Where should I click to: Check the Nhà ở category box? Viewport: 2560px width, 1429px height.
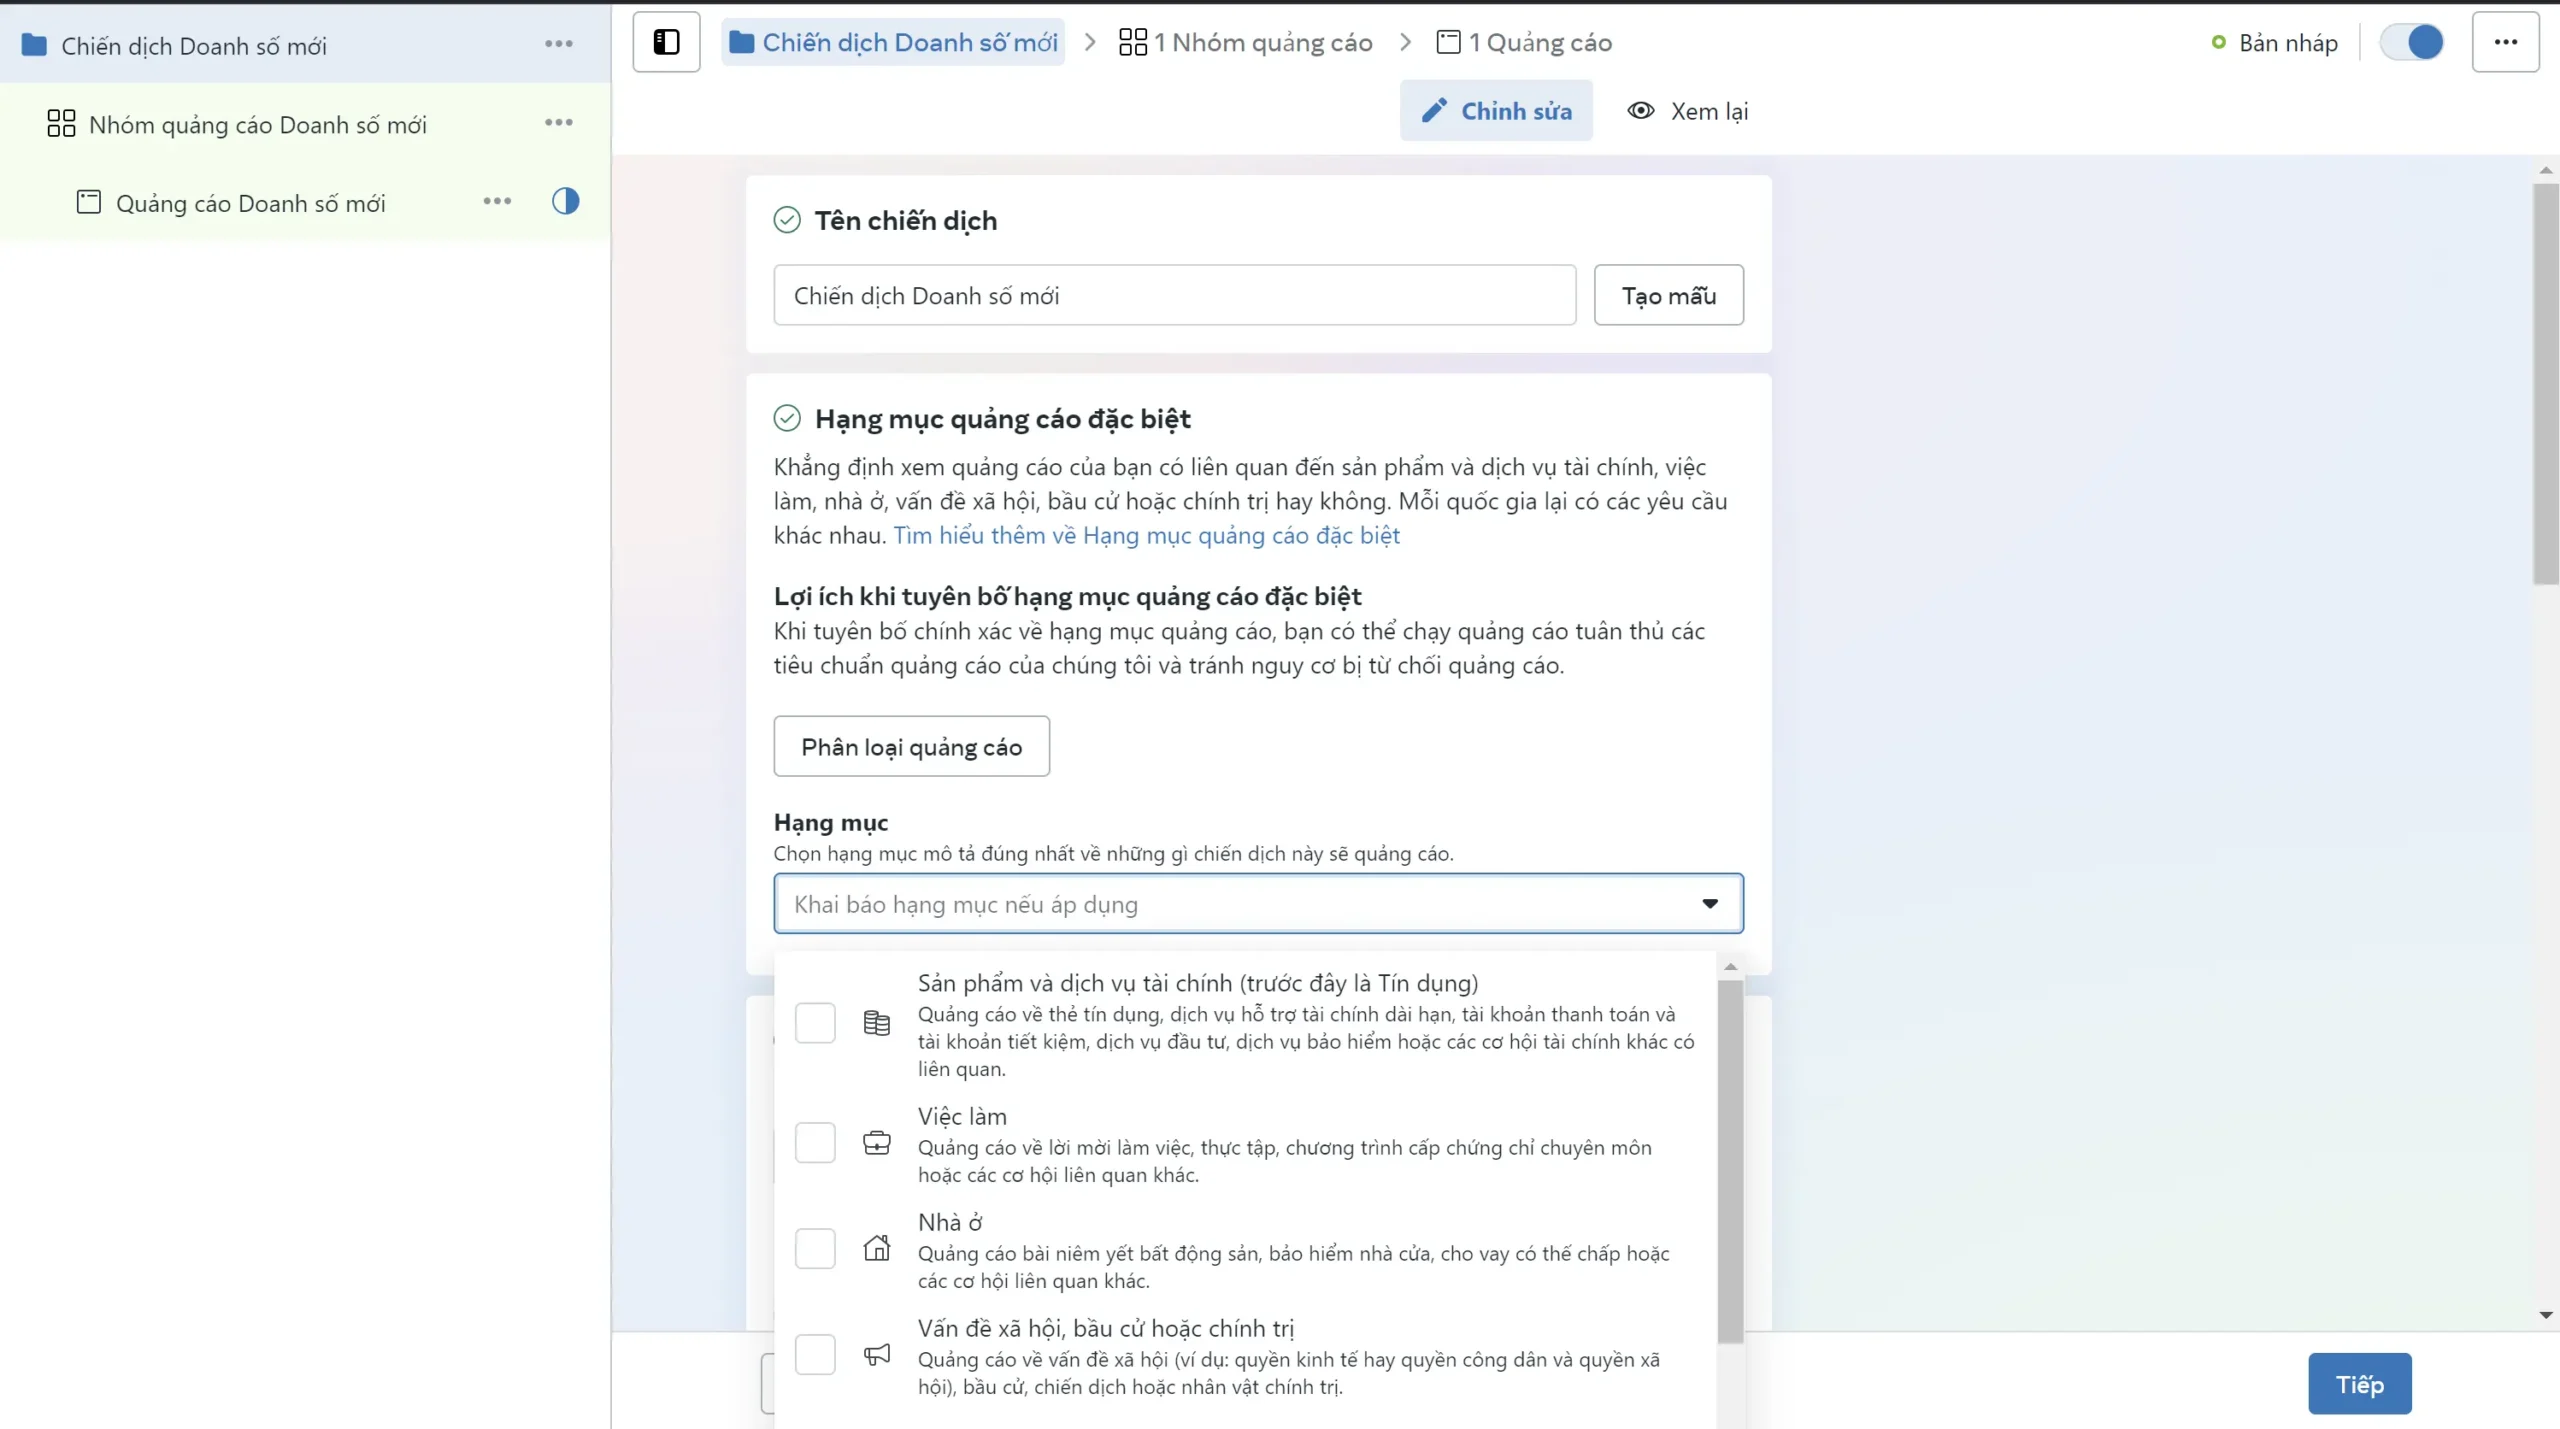[x=815, y=1248]
